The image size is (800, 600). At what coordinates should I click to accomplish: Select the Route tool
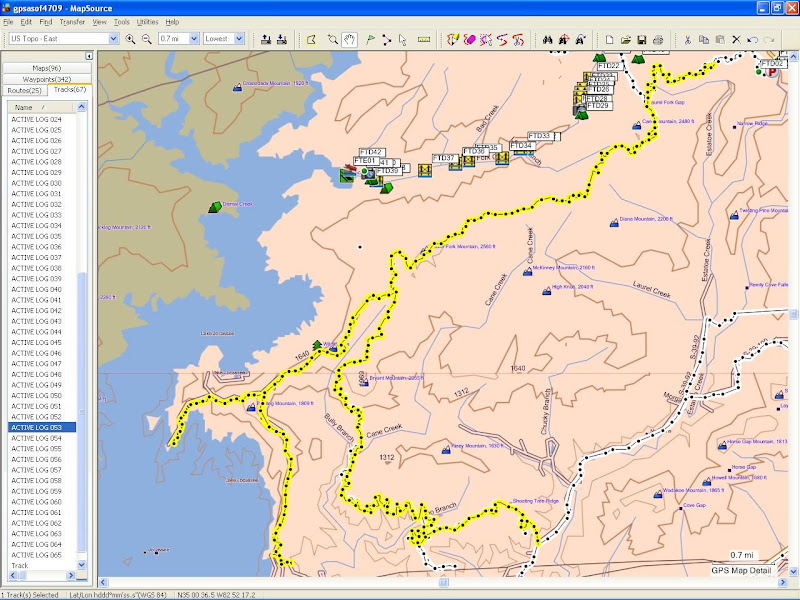pos(386,39)
